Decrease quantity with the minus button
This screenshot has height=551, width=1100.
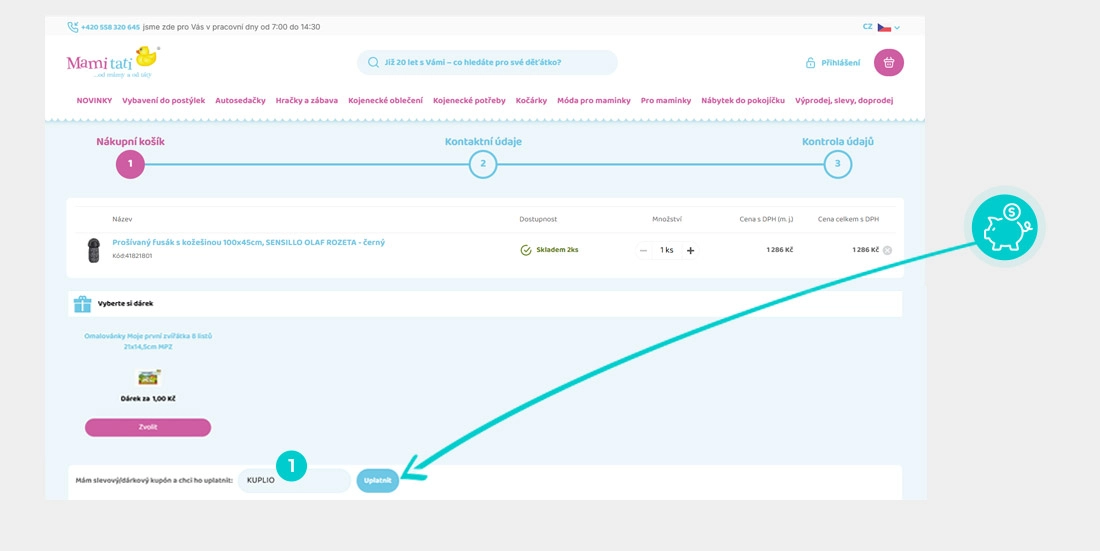pyautogui.click(x=643, y=250)
